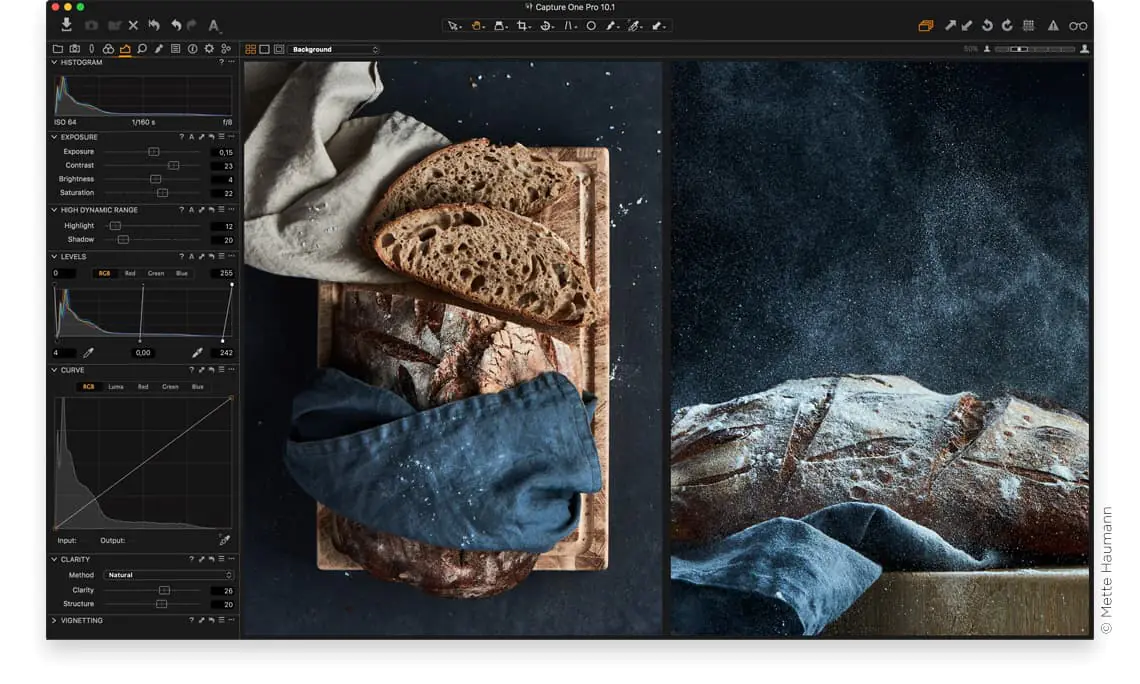This screenshot has height=684, width=1140.
Task: Click the curve point picker eyedropper
Action: point(224,540)
